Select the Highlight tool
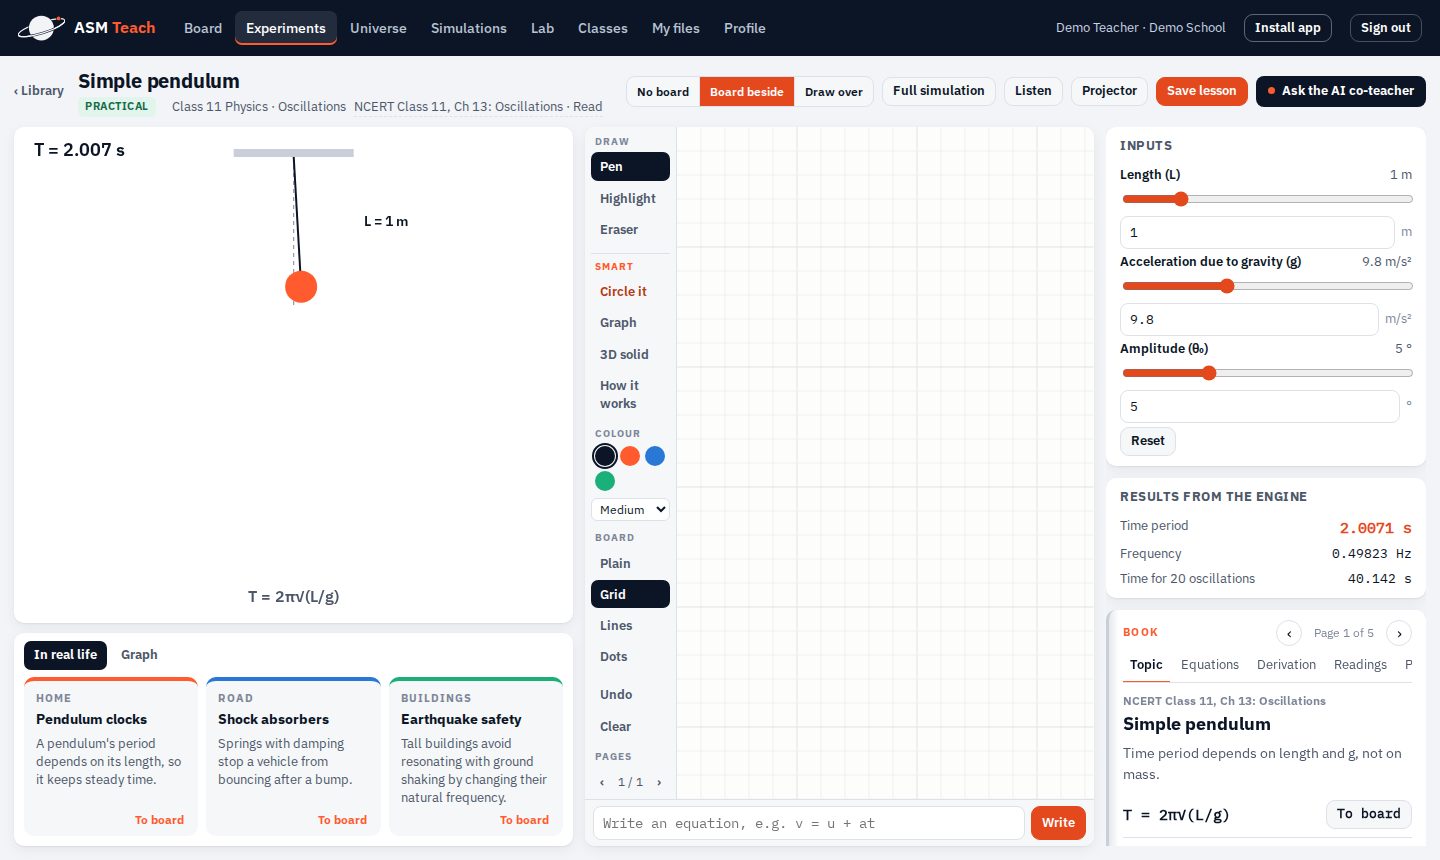 click(630, 198)
